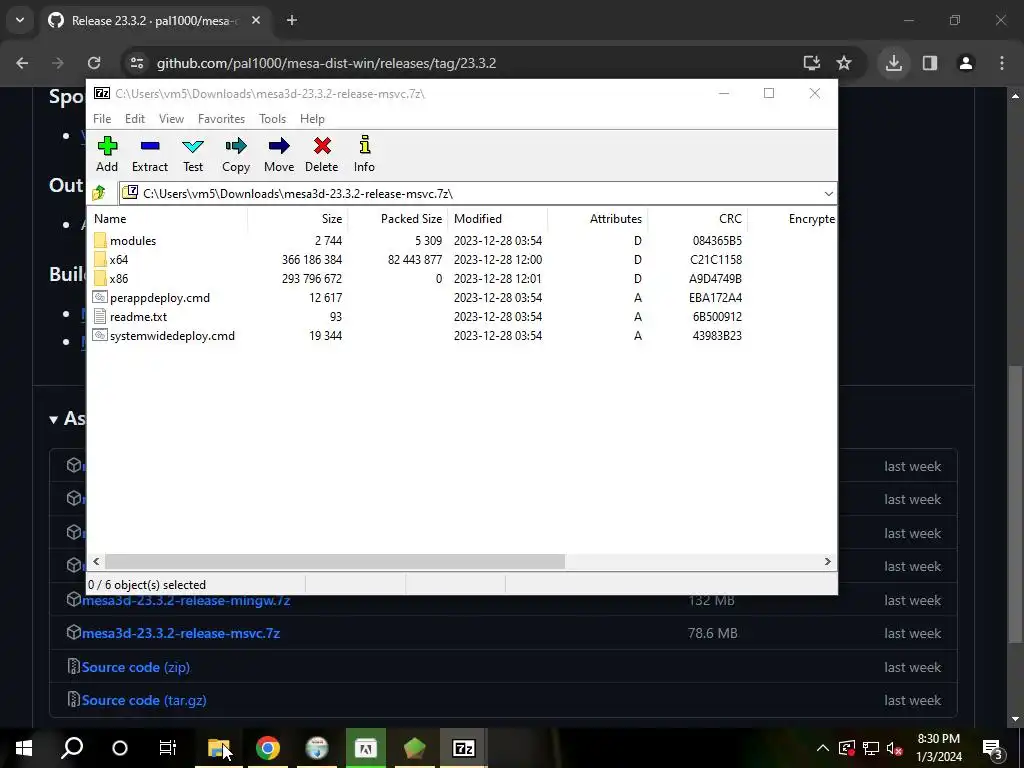
Task: Select the modules folder icon
Action: [100, 240]
